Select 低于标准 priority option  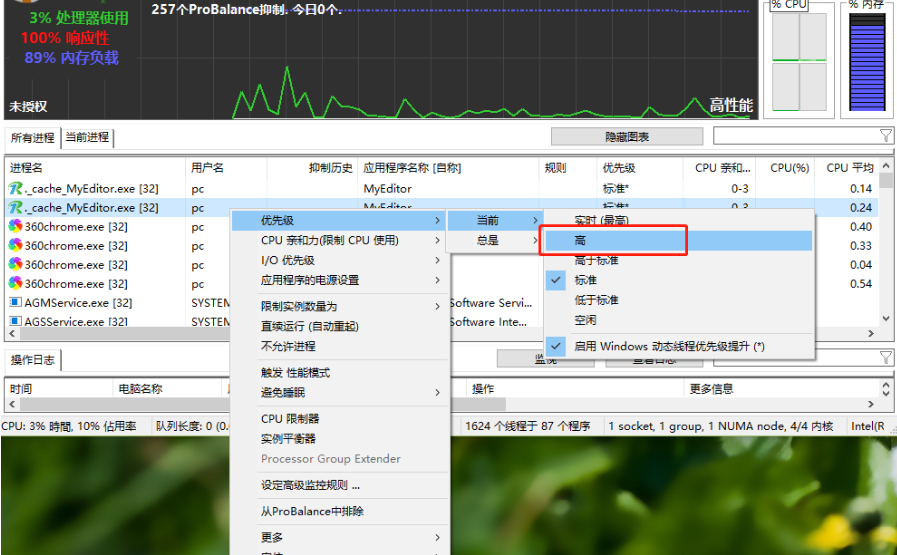[677, 300]
